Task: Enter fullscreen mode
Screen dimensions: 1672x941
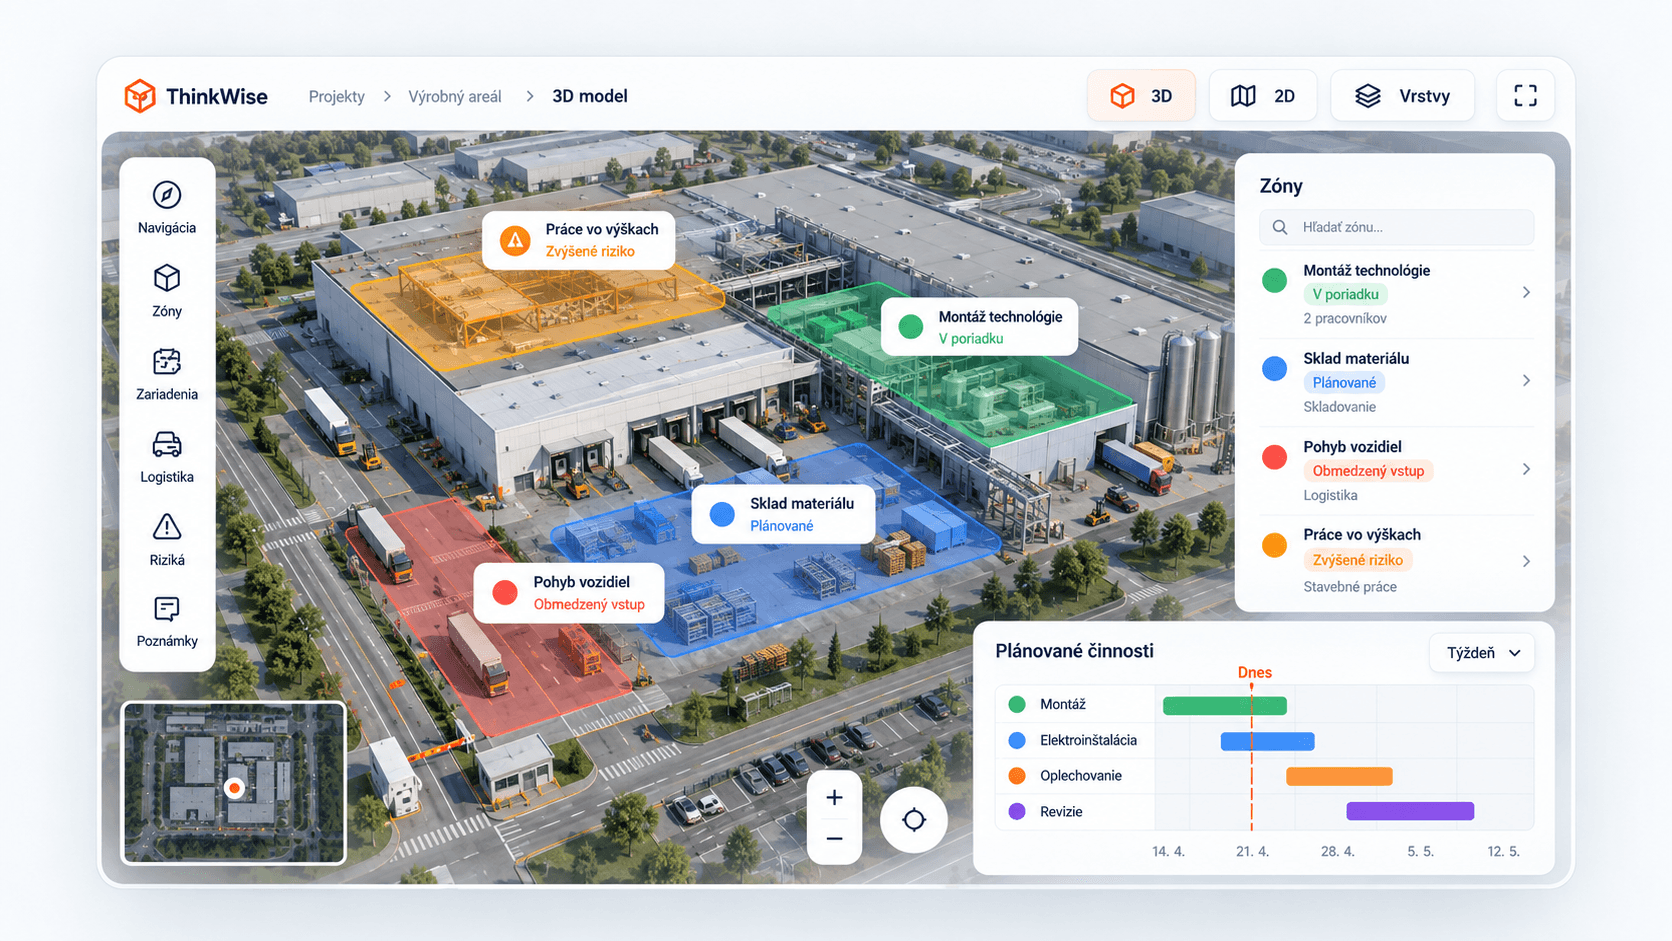Action: pos(1525,96)
